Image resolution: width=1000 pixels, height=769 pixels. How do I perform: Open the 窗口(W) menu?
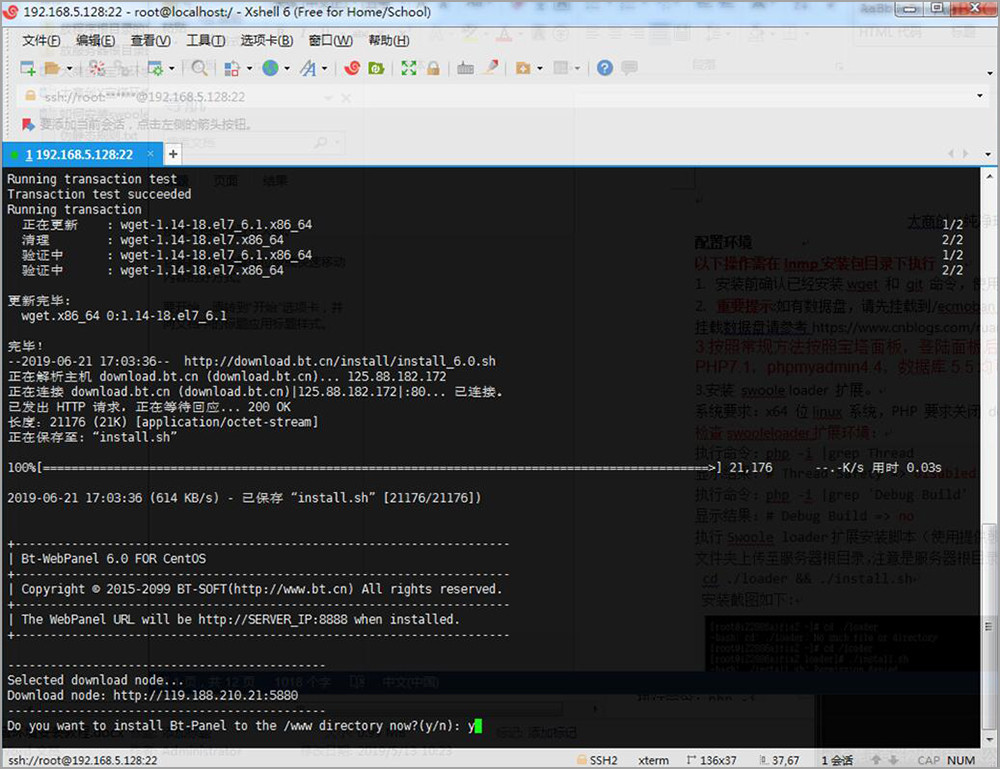[330, 41]
